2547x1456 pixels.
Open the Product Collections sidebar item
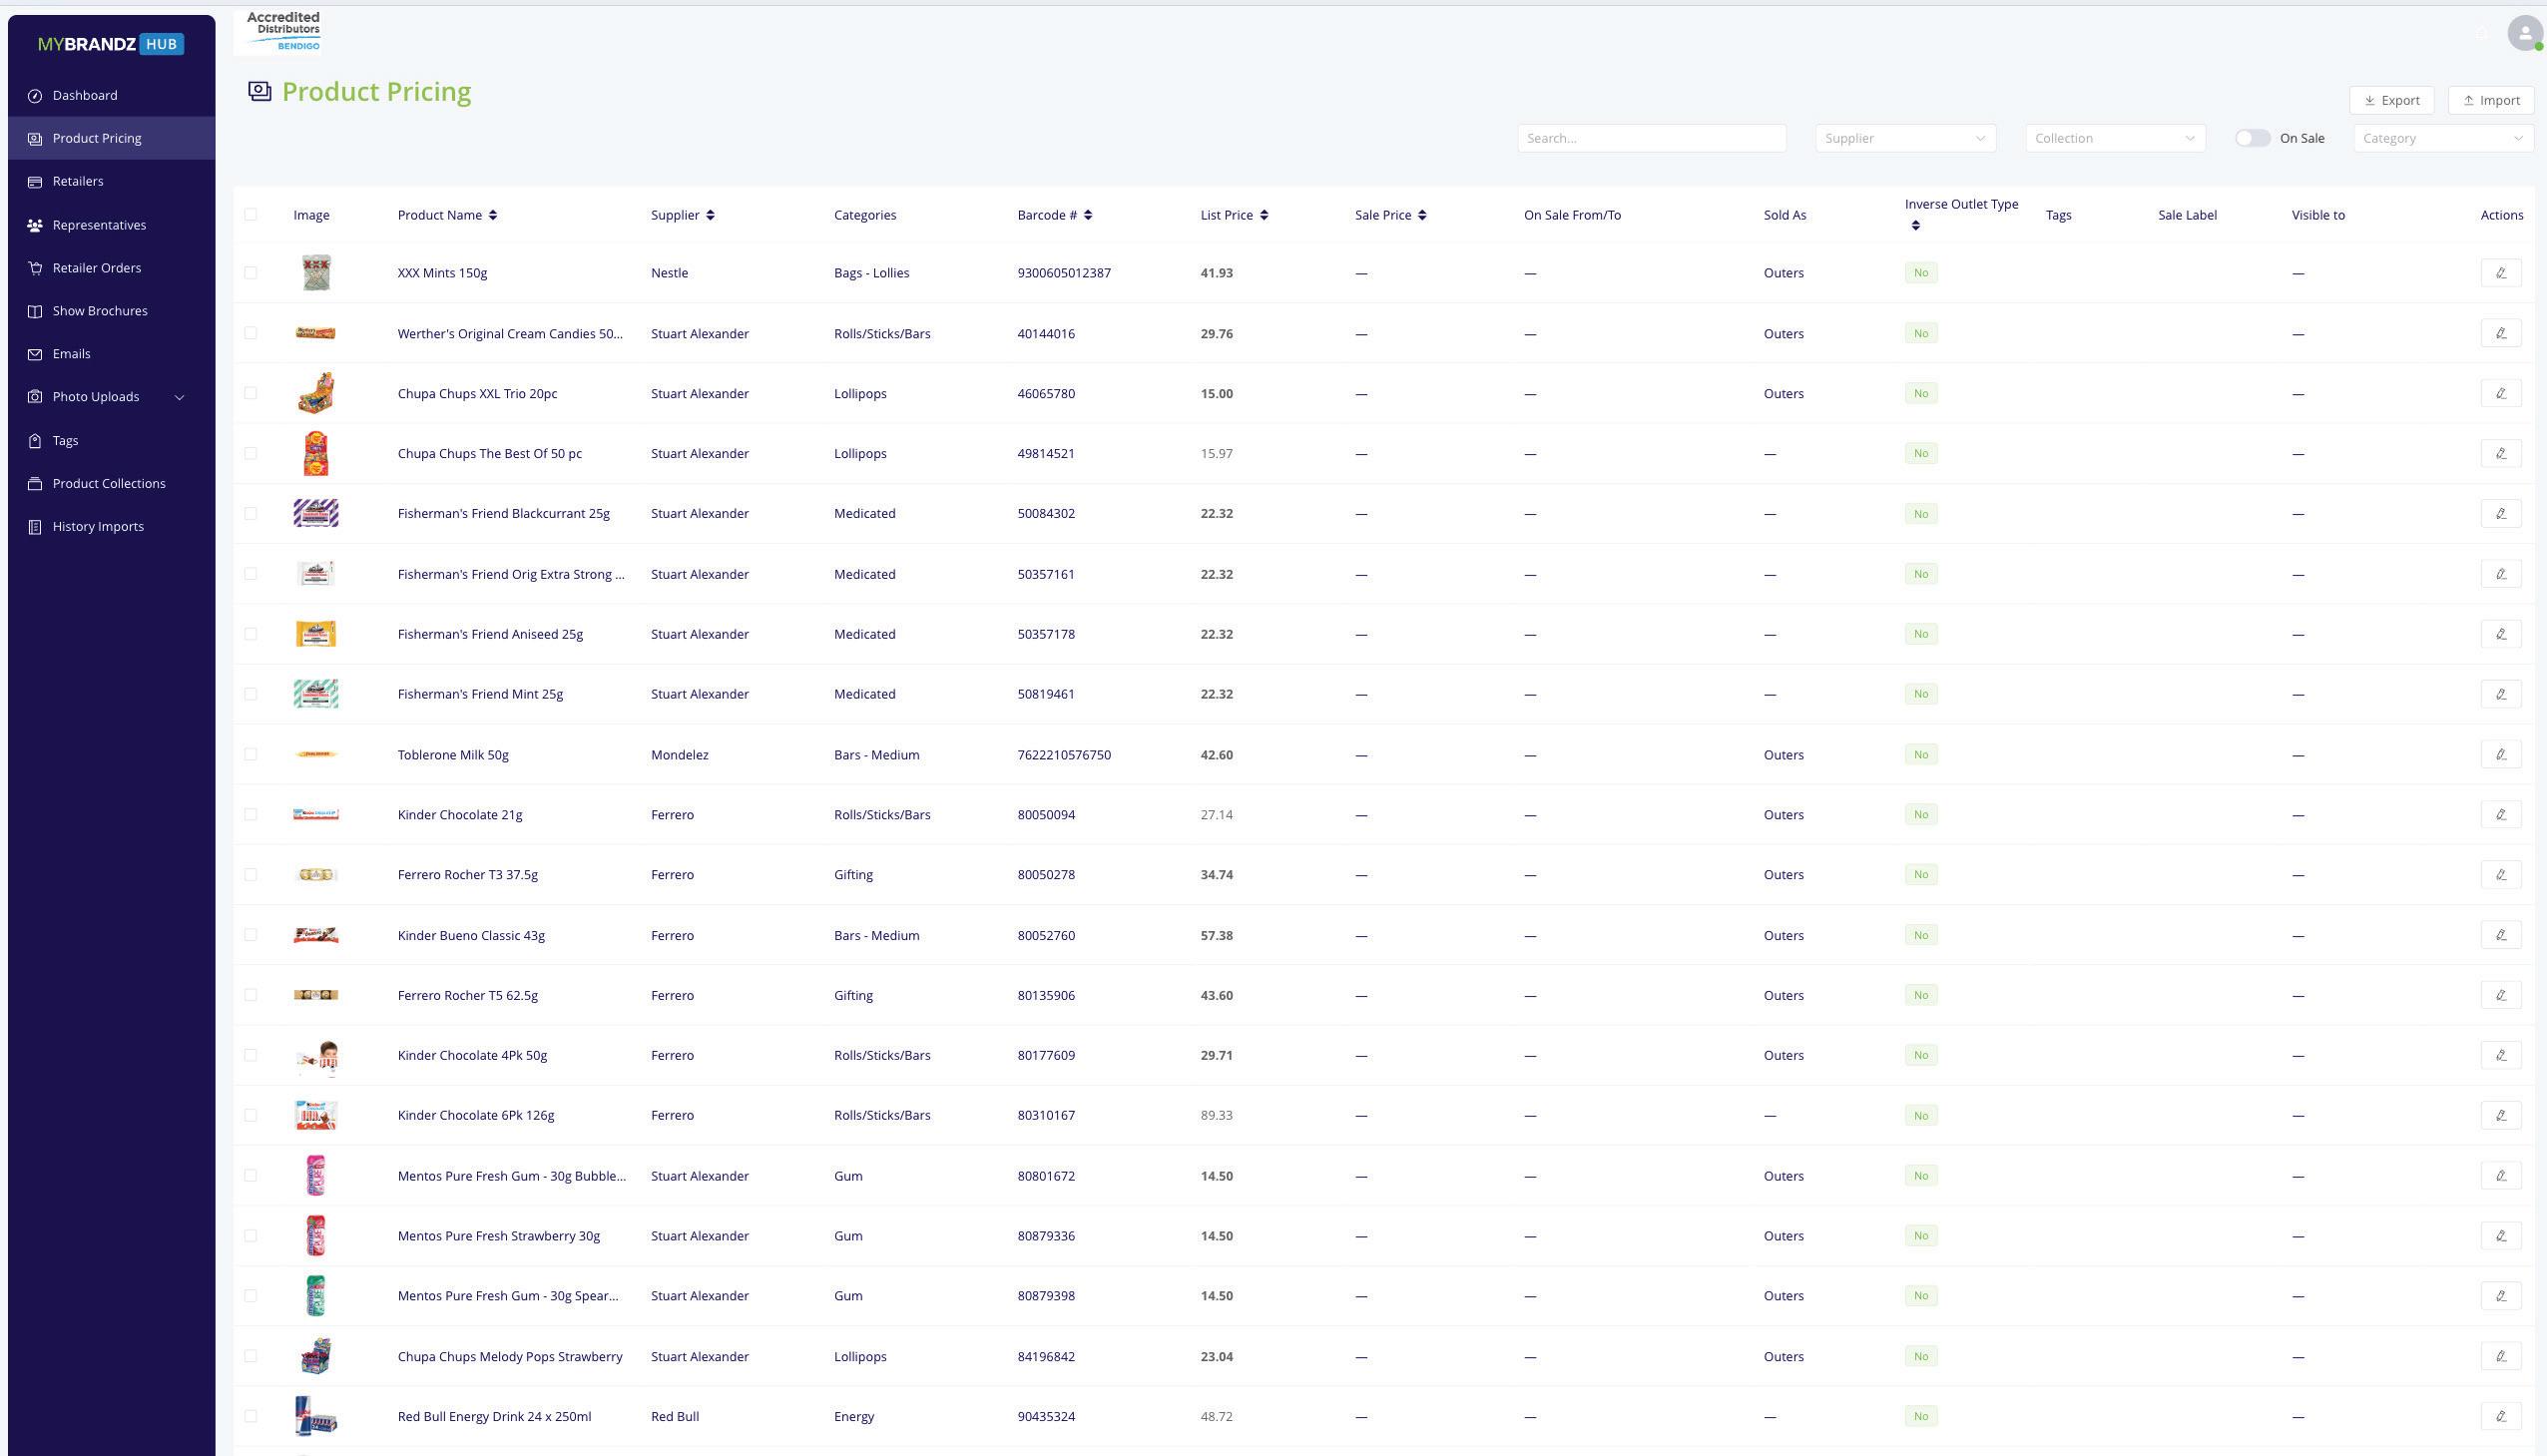click(109, 484)
